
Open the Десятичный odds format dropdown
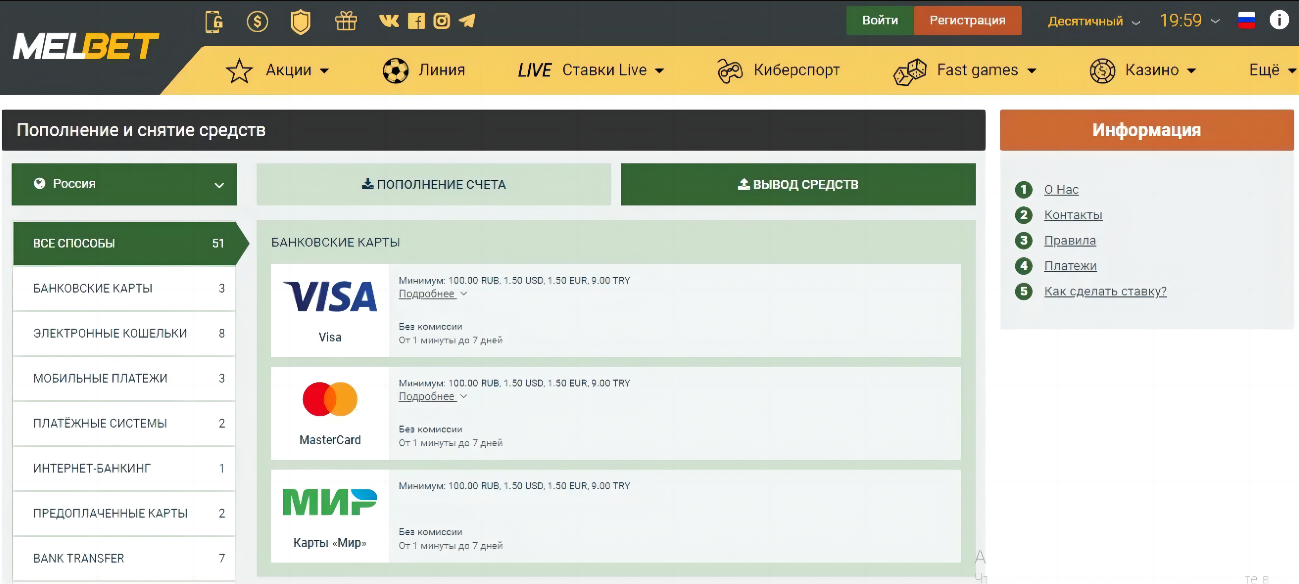[1094, 21]
